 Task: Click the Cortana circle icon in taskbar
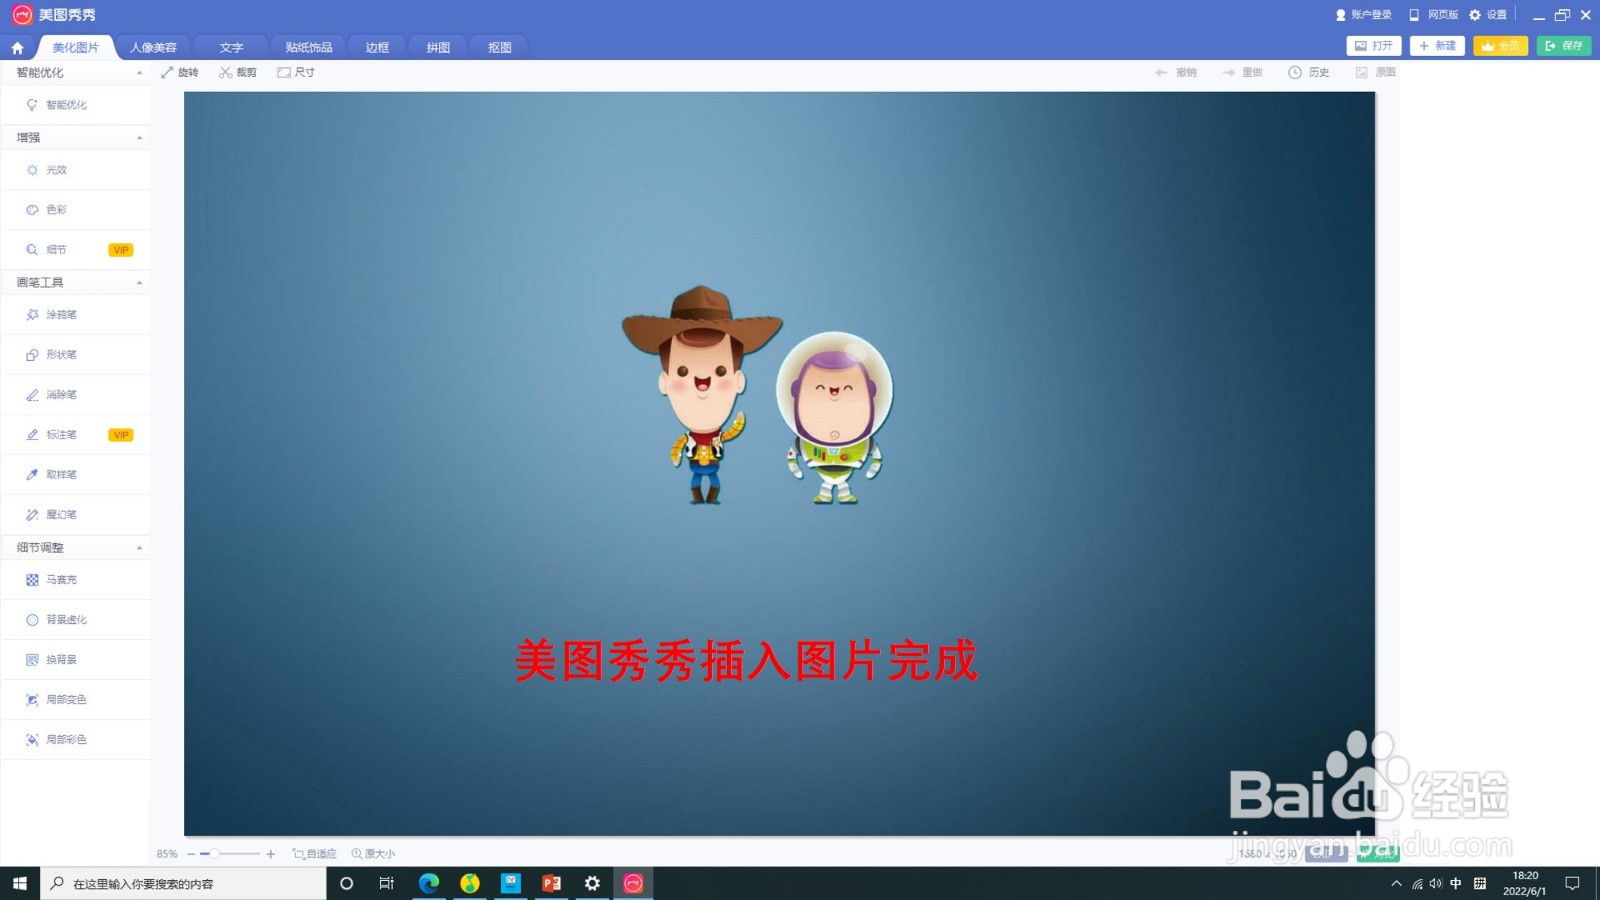coord(347,883)
